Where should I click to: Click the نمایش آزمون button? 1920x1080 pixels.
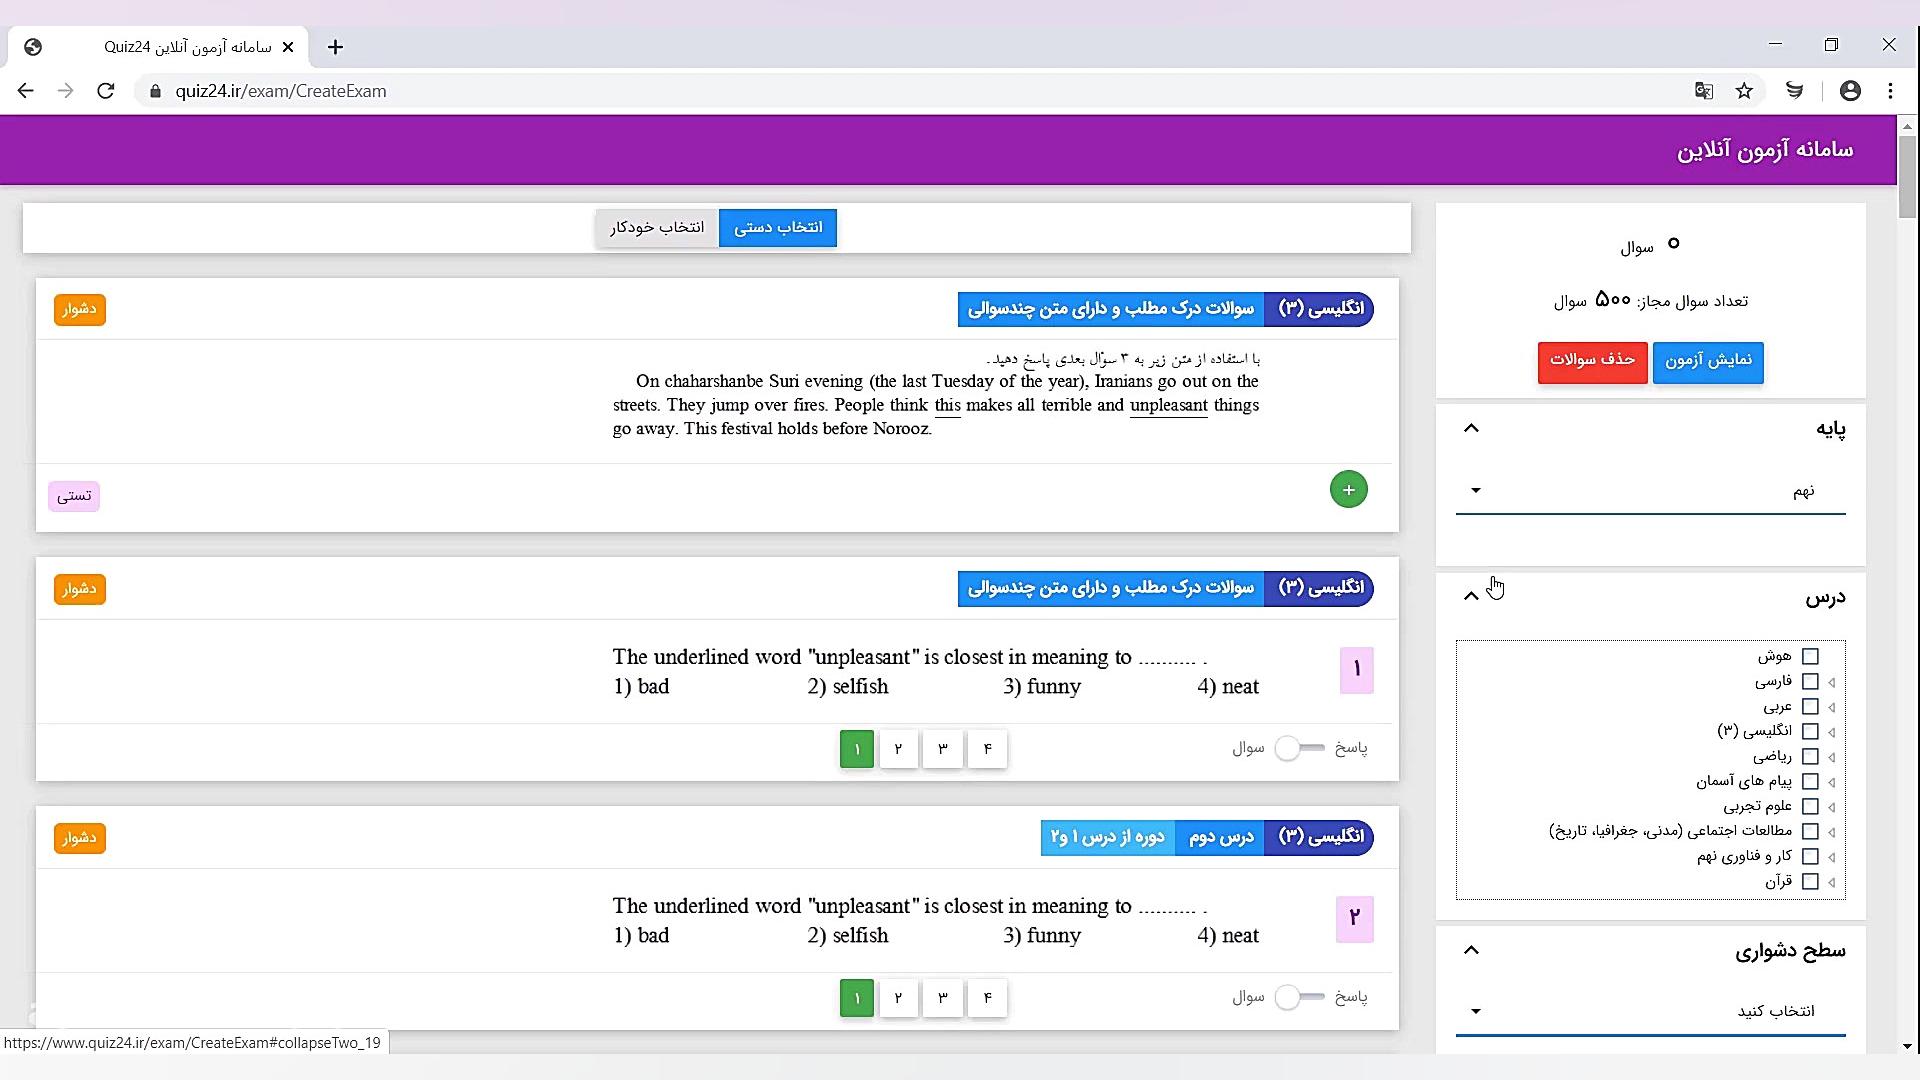(x=1707, y=361)
